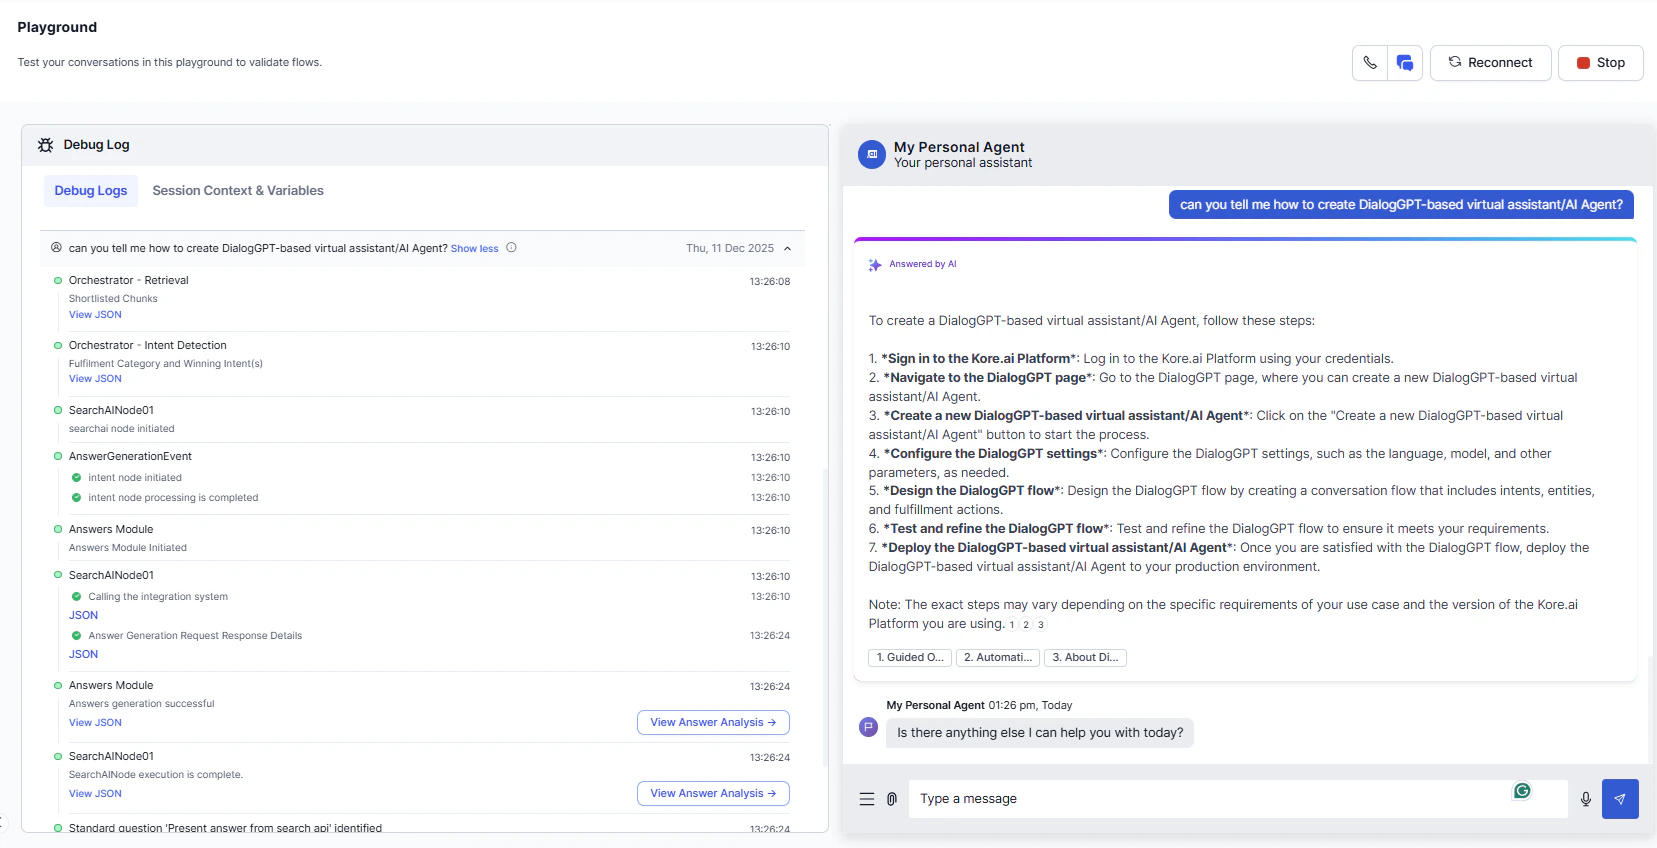The width and height of the screenshot is (1657, 848).
Task: Click the user question chat bubble
Action: tap(1401, 204)
